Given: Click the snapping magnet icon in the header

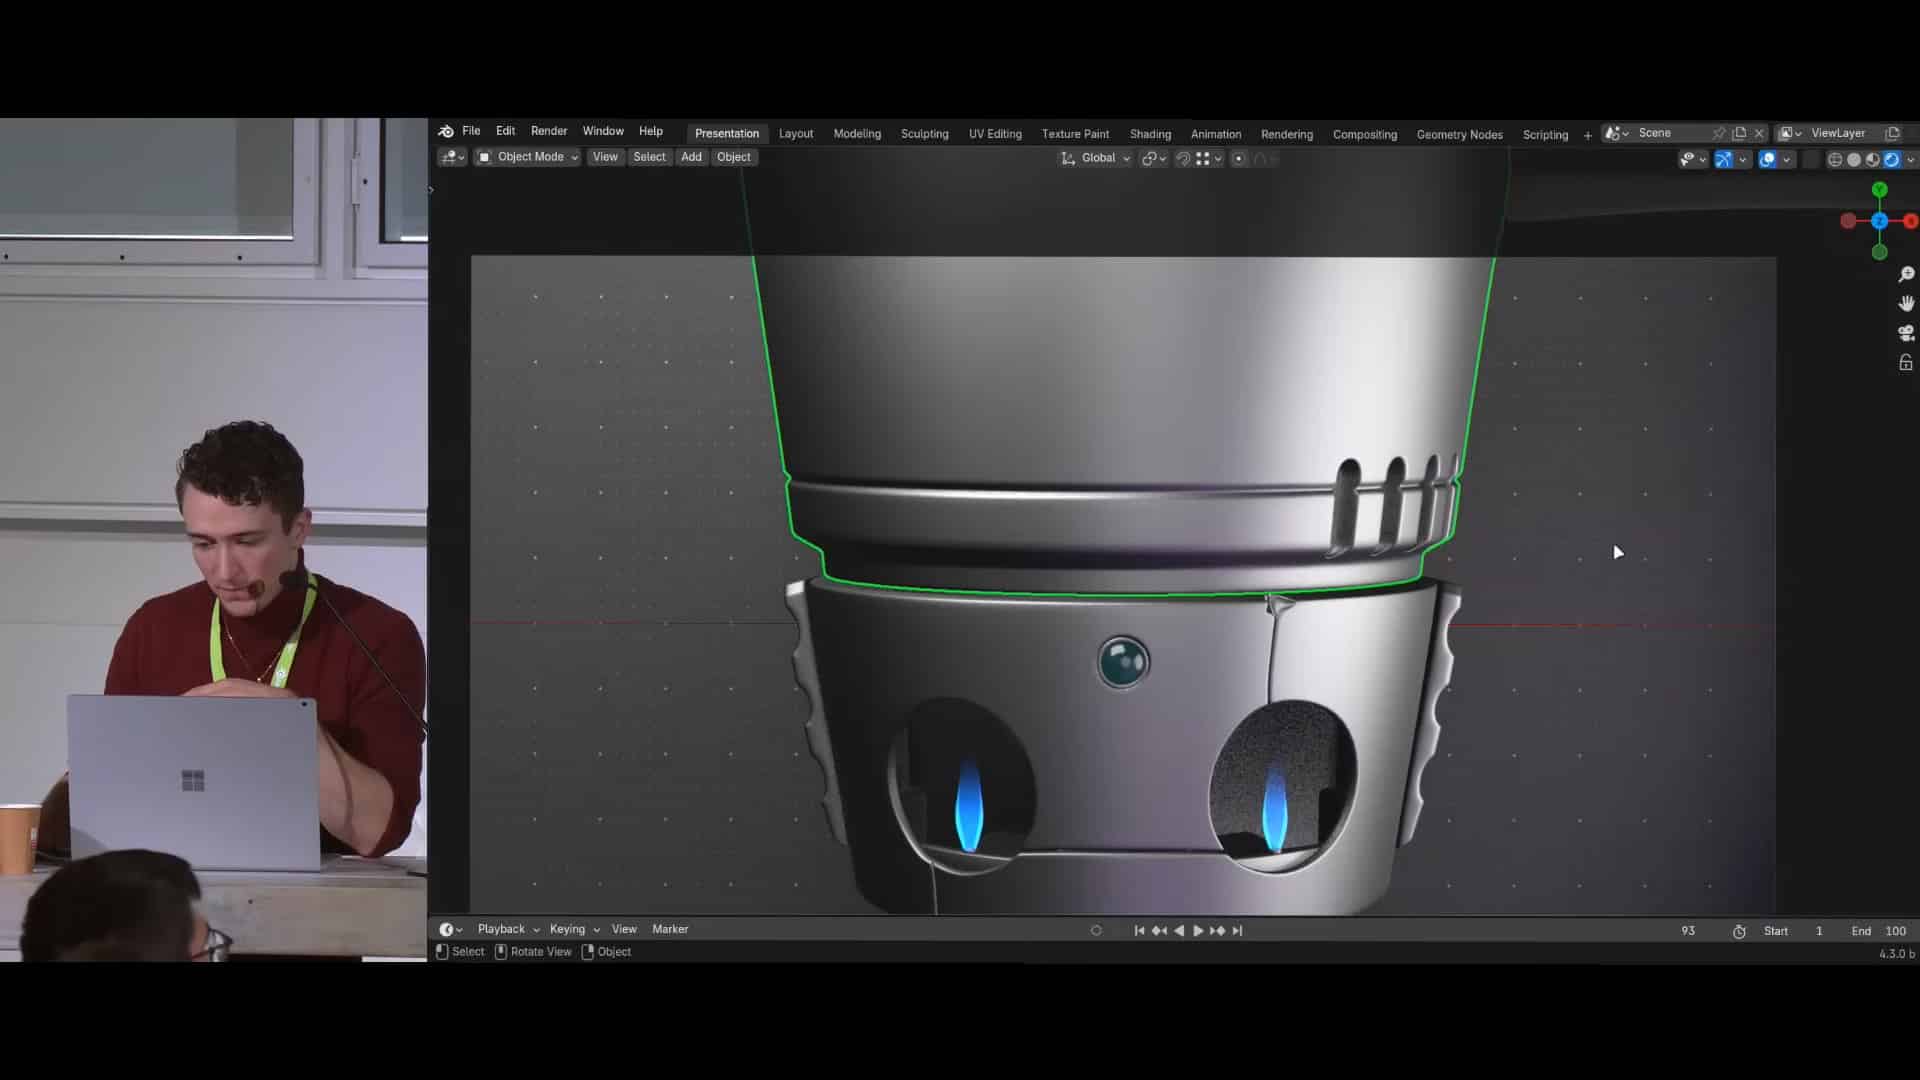Looking at the screenshot, I should coord(1184,158).
